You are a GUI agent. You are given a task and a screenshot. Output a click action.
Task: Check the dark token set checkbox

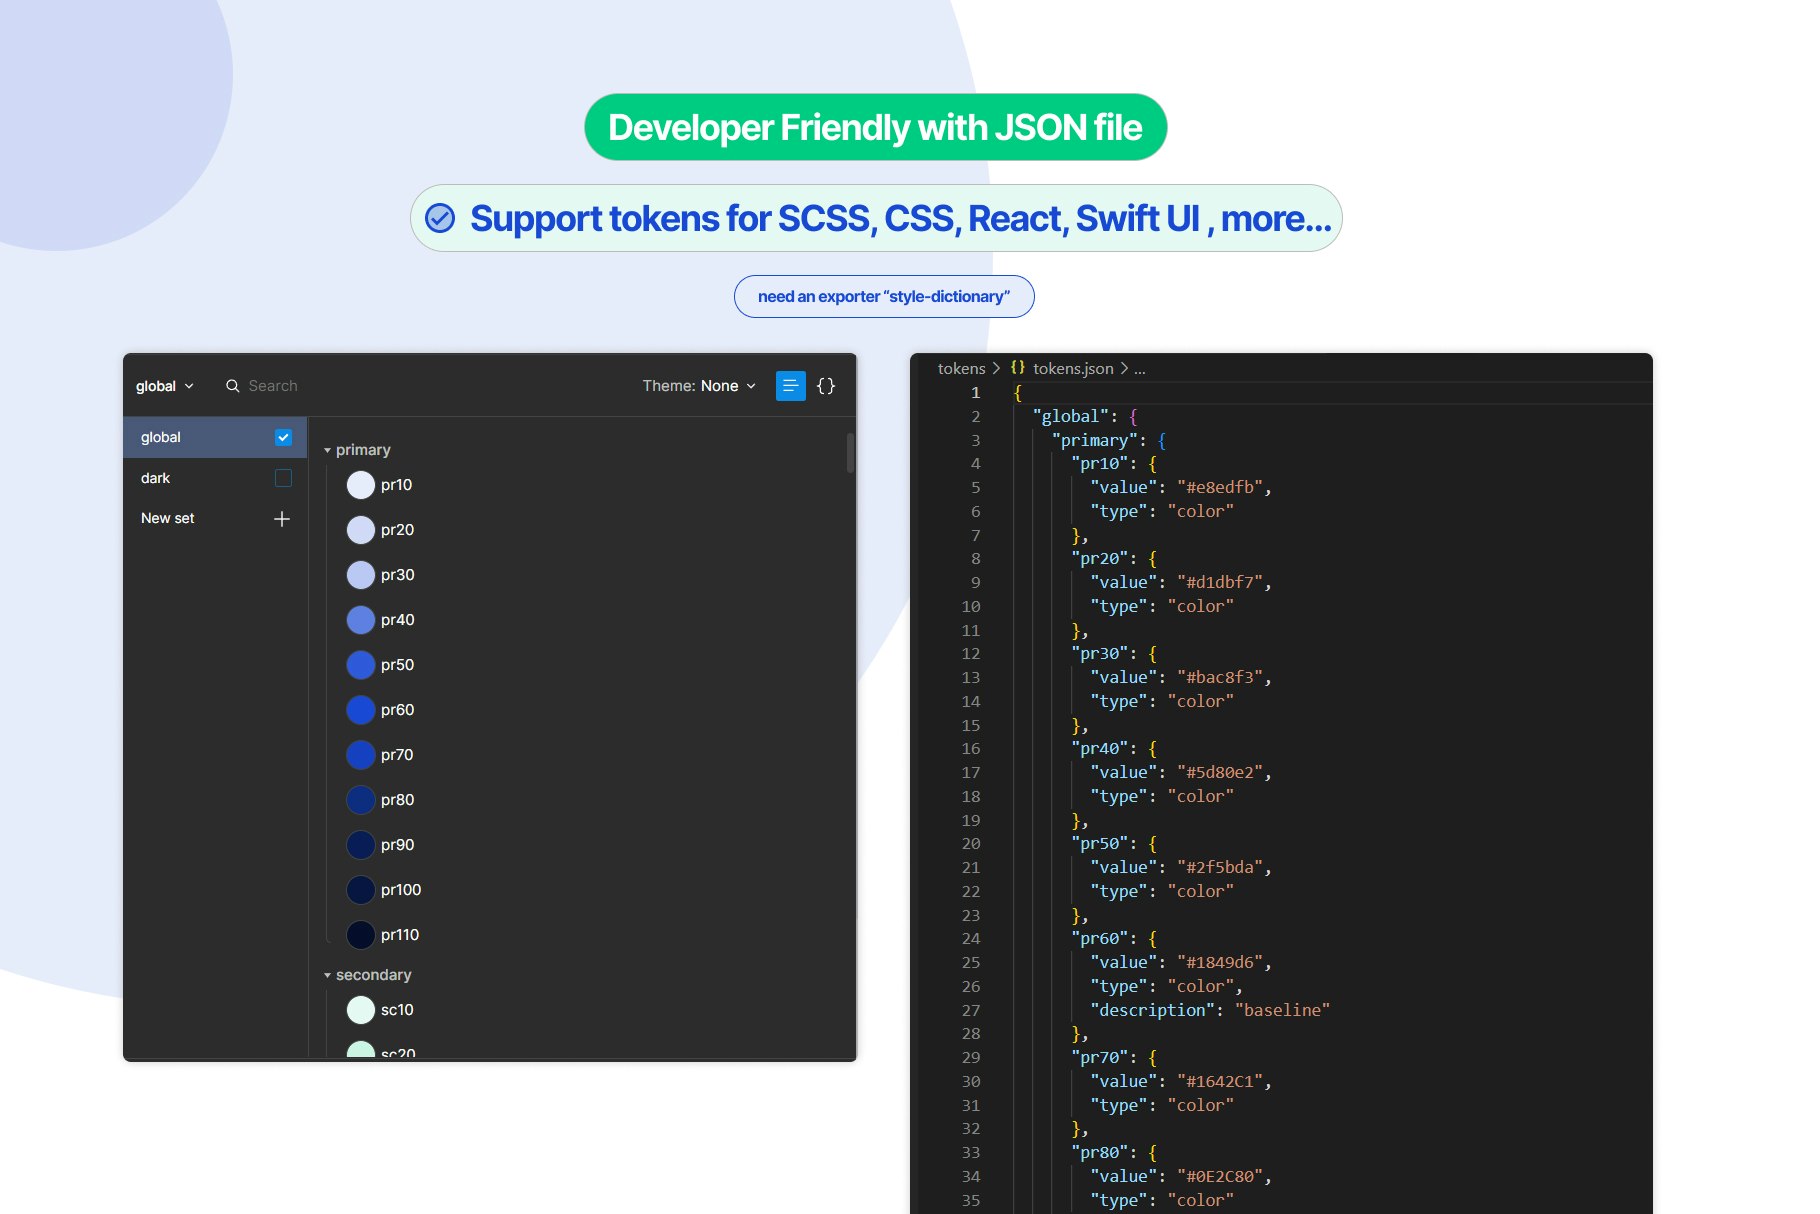point(283,478)
